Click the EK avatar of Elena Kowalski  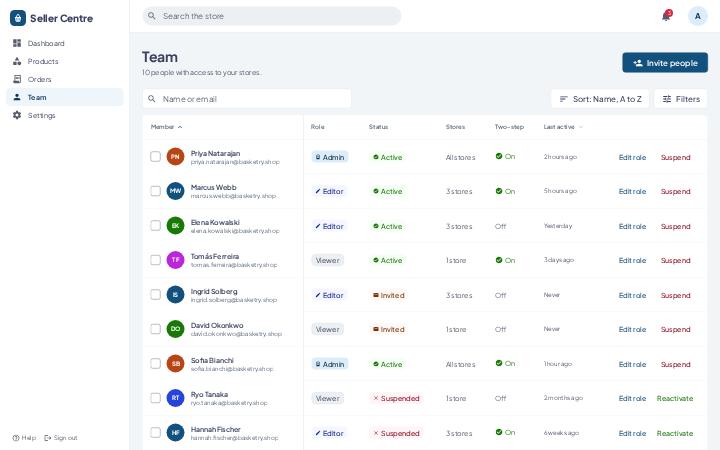[175, 225]
